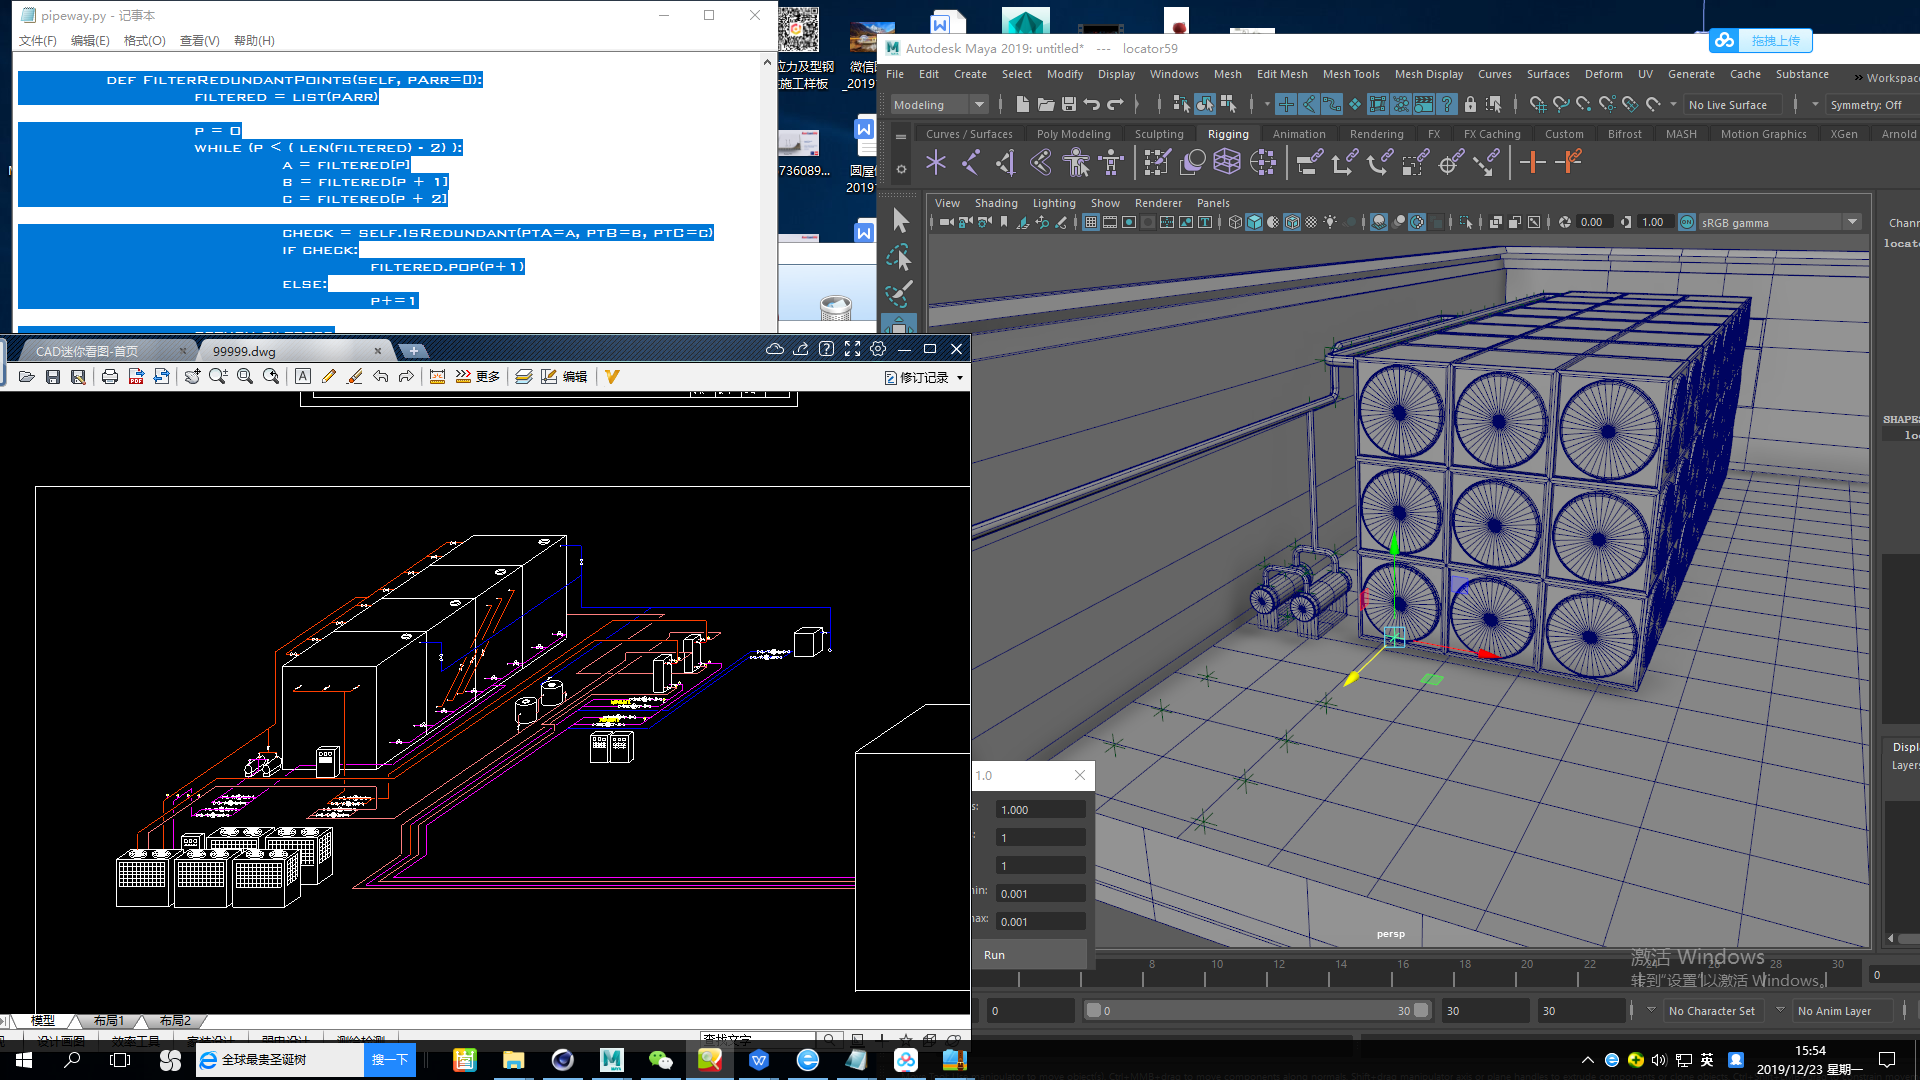Viewport: 1920px width, 1080px height.
Task: Click the Run button in script dialog
Action: tap(1029, 954)
